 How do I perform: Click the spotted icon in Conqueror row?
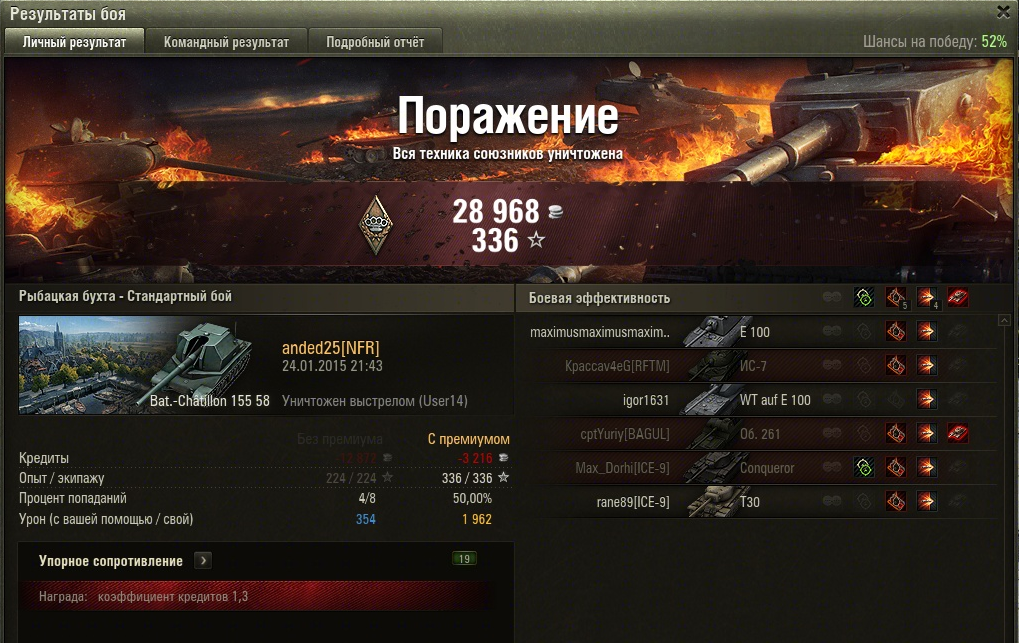click(x=864, y=467)
